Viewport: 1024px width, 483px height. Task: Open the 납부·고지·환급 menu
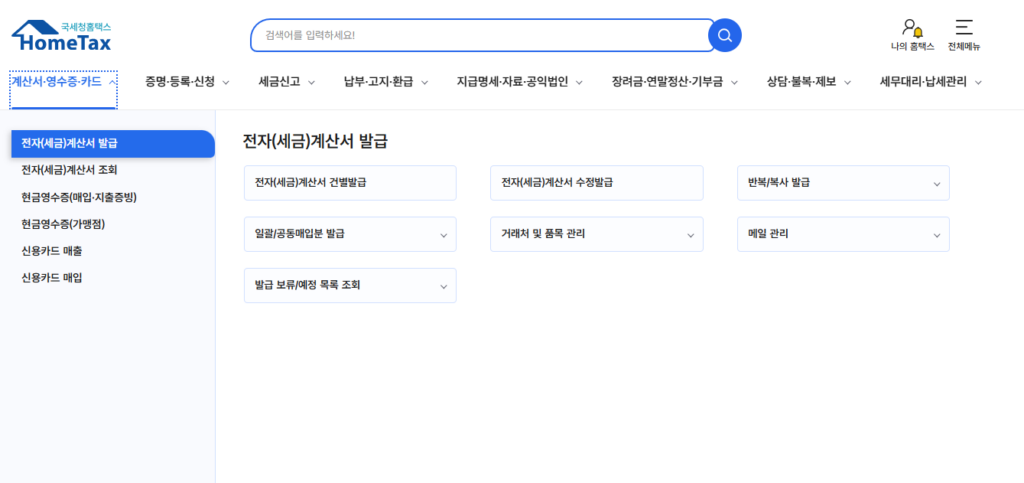tap(386, 82)
